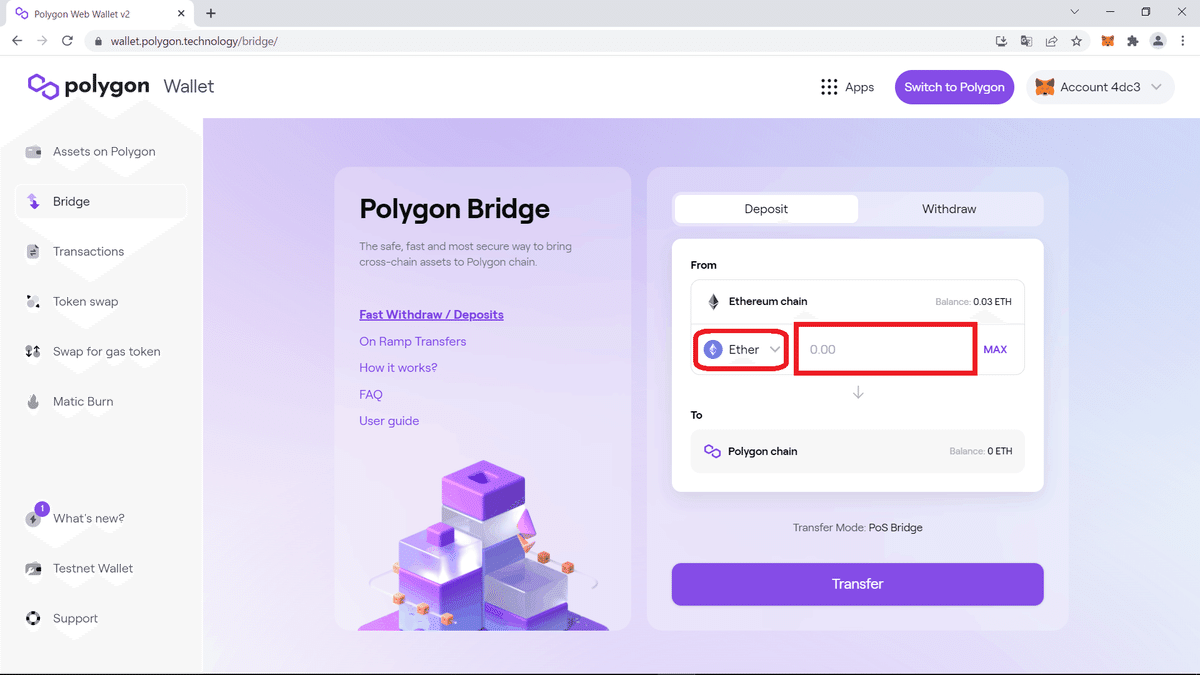Click Switch to Polygon button
Viewport: 1200px width, 675px height.
[954, 87]
